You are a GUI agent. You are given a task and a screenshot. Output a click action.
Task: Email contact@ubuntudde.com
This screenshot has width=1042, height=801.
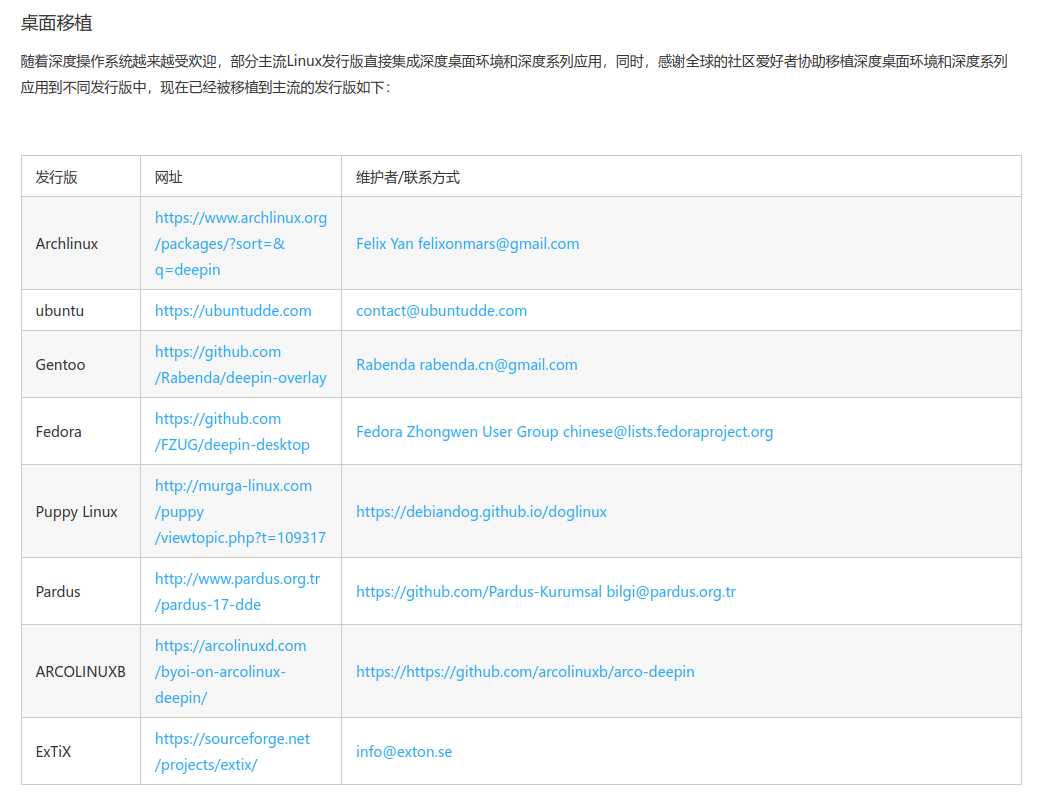(x=440, y=310)
